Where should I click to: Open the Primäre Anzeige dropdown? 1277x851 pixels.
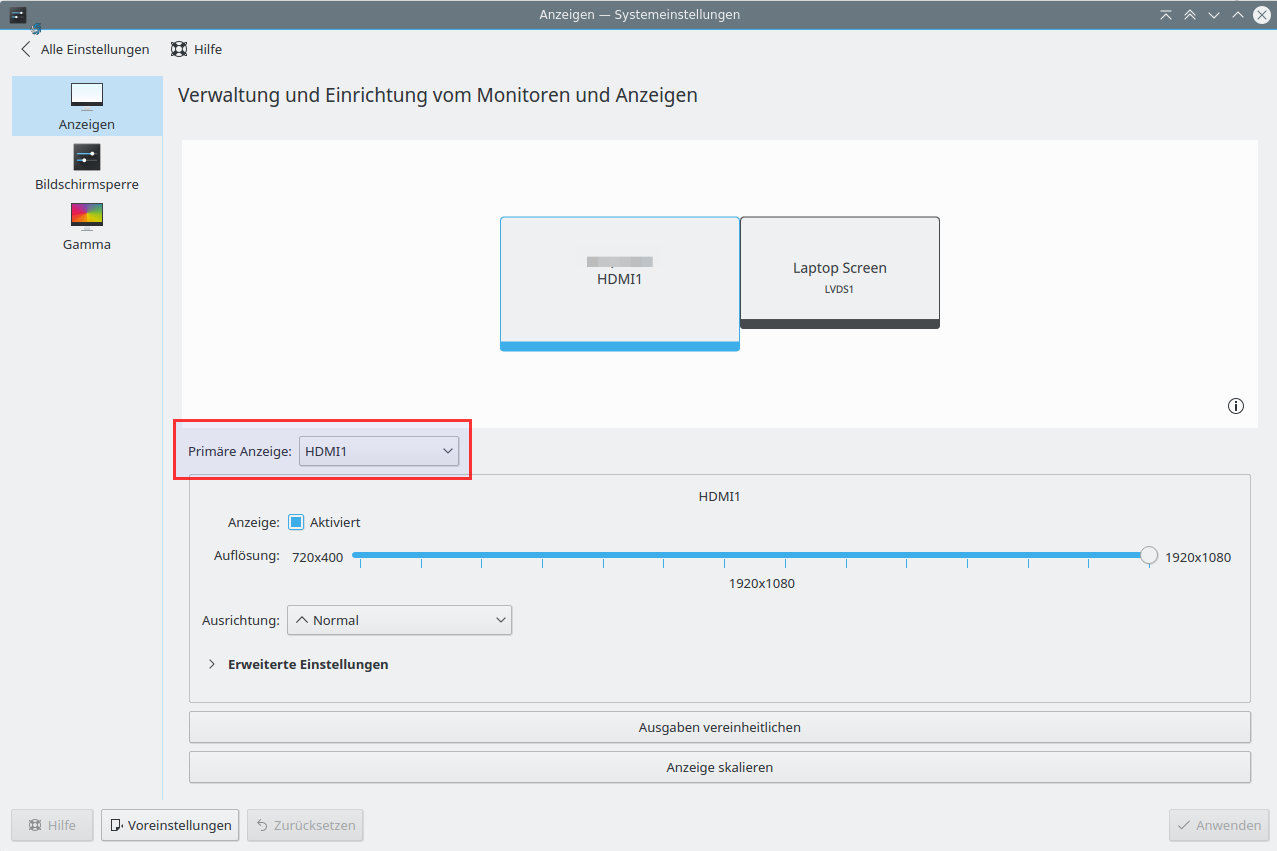378,452
